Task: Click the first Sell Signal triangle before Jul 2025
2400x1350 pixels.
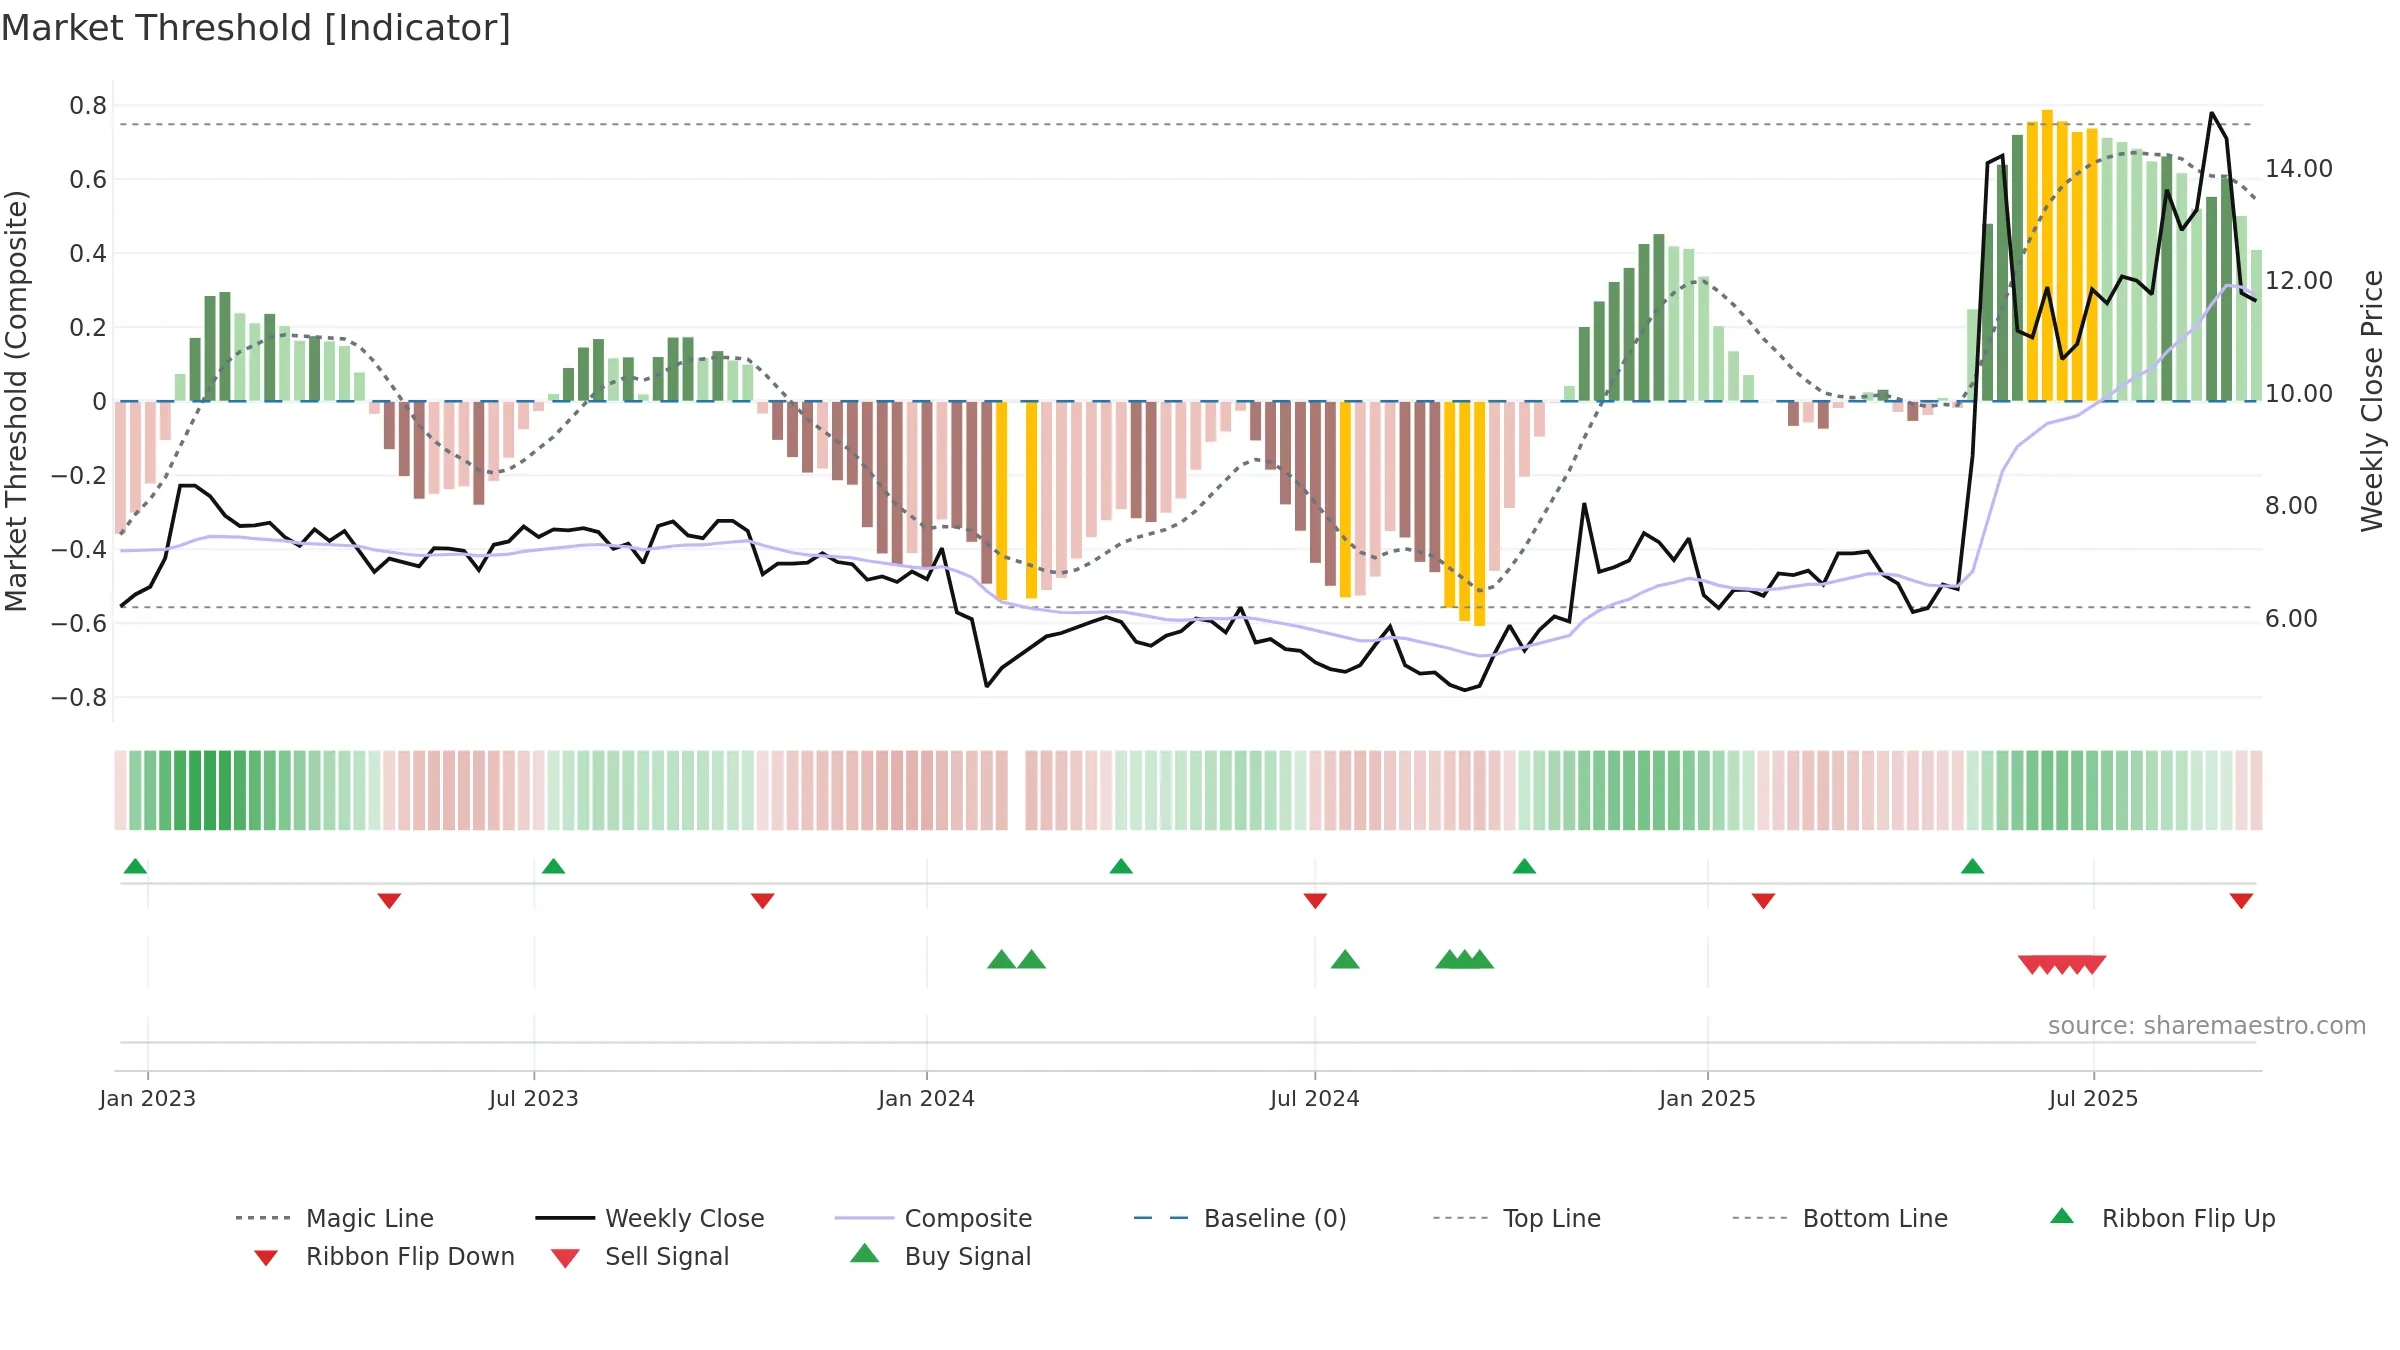Action: pos(2031,965)
